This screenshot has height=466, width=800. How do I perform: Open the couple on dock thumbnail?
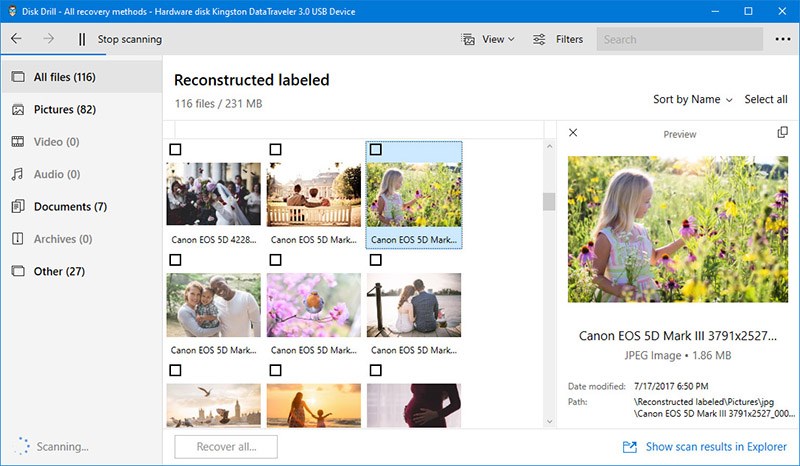point(414,305)
